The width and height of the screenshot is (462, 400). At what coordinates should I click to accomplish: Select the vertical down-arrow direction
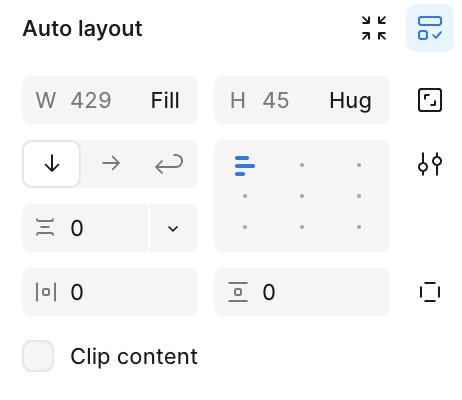52,164
